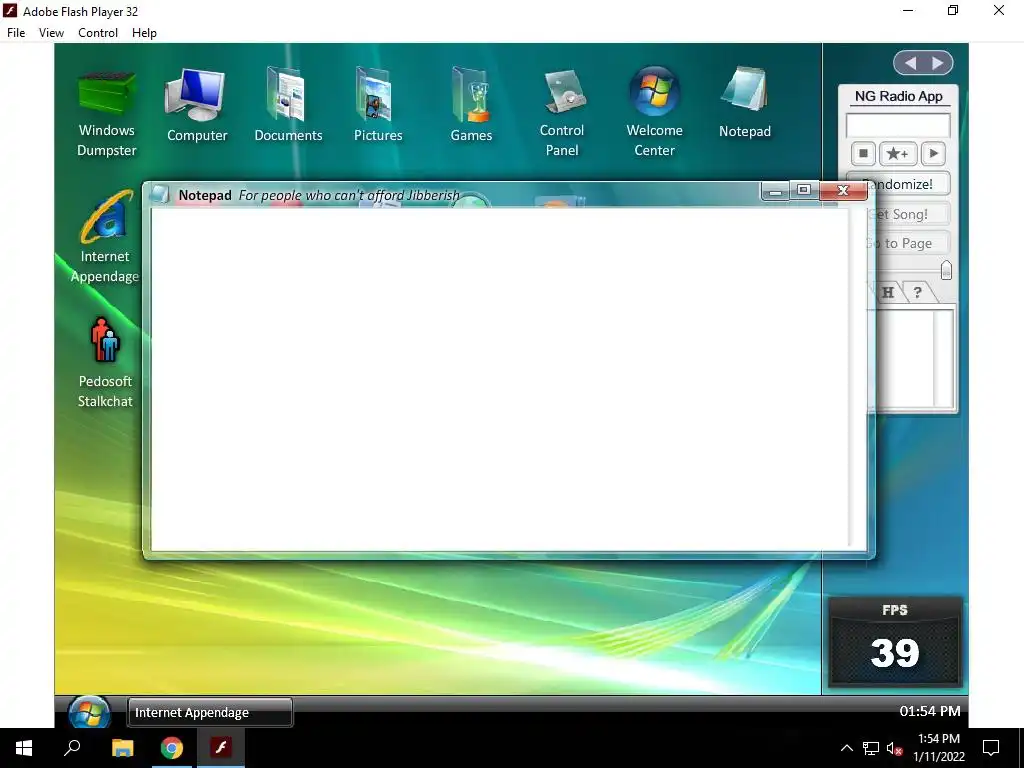Open the Pictures folder icon
This screenshot has width=1024, height=768.
click(x=377, y=104)
